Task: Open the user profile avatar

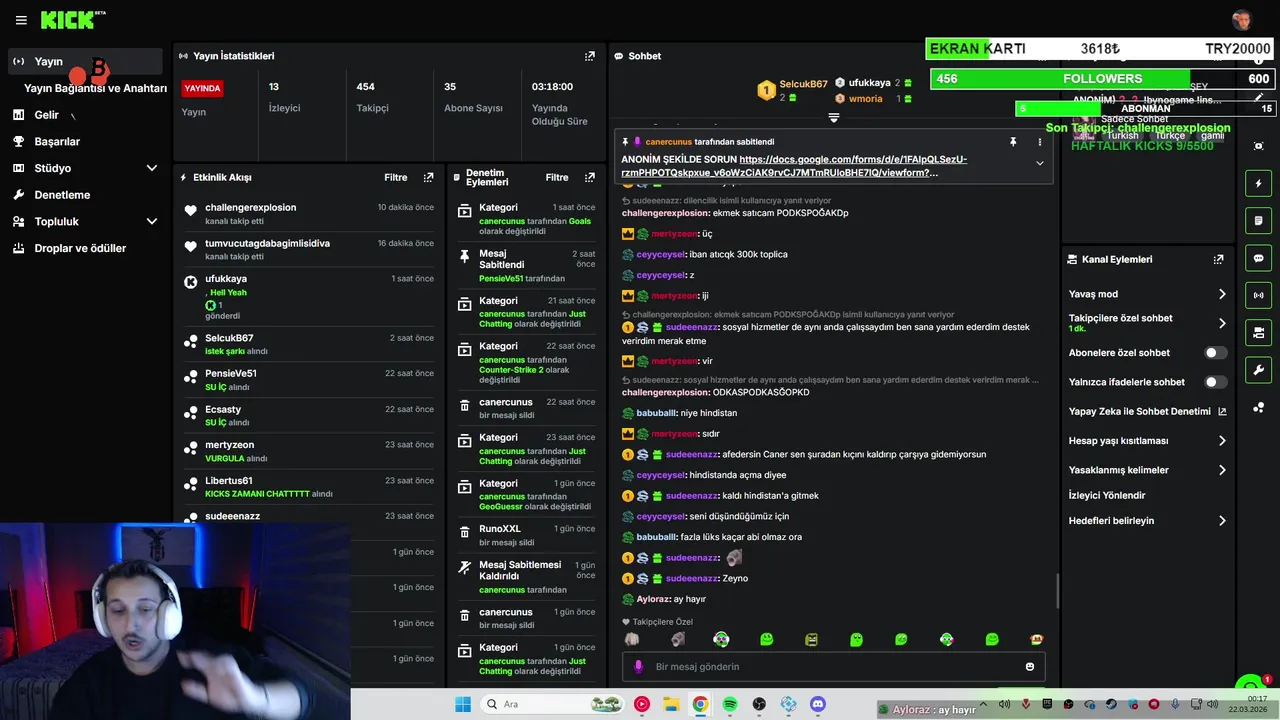Action: click(1241, 20)
